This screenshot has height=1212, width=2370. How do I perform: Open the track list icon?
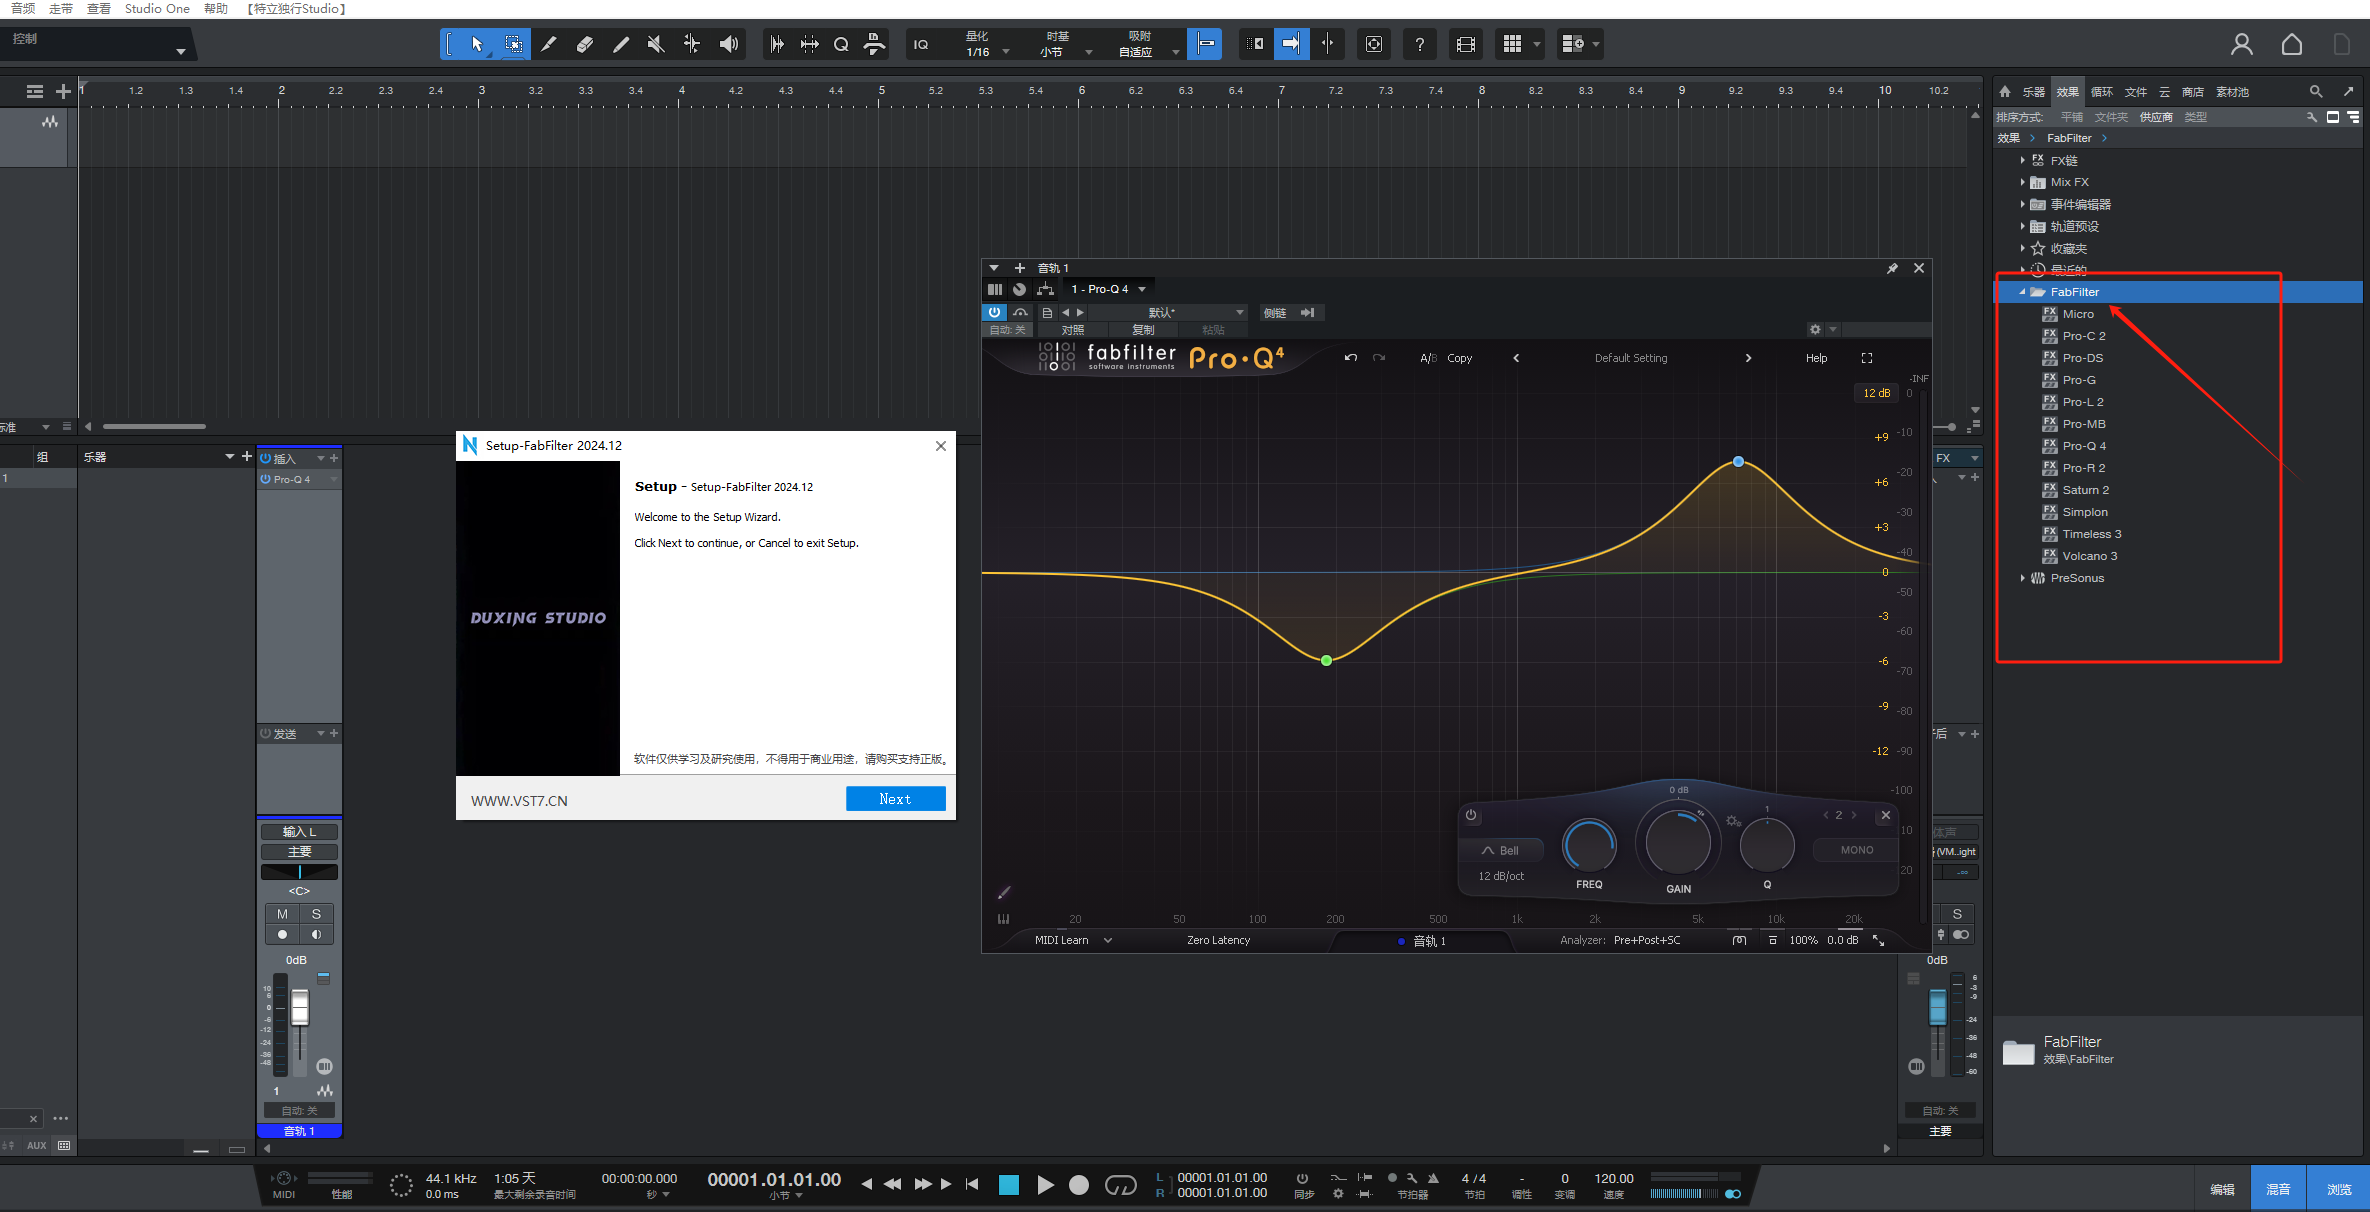pos(35,91)
